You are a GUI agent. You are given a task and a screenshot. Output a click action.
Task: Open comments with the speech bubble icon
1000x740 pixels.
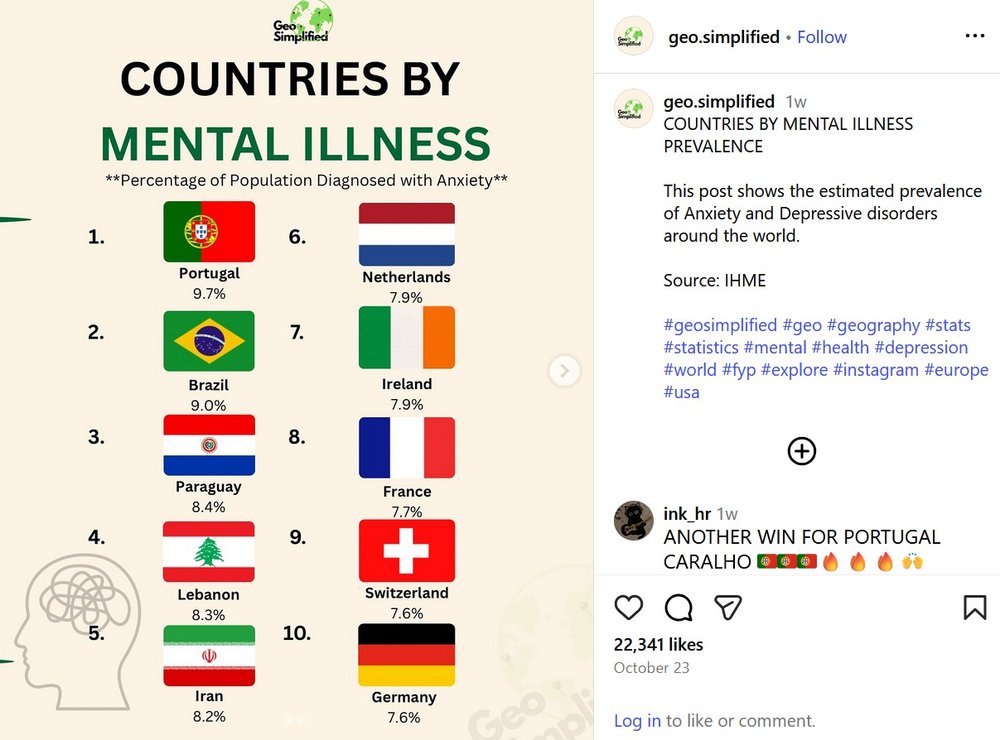678,607
